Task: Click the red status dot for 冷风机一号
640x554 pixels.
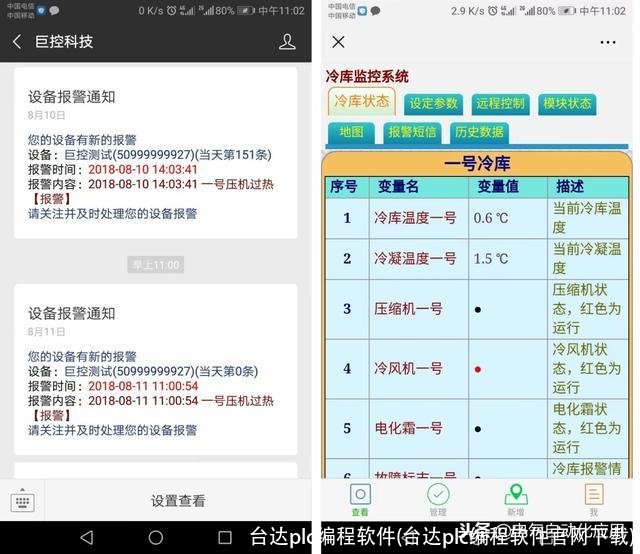Action: 478,369
